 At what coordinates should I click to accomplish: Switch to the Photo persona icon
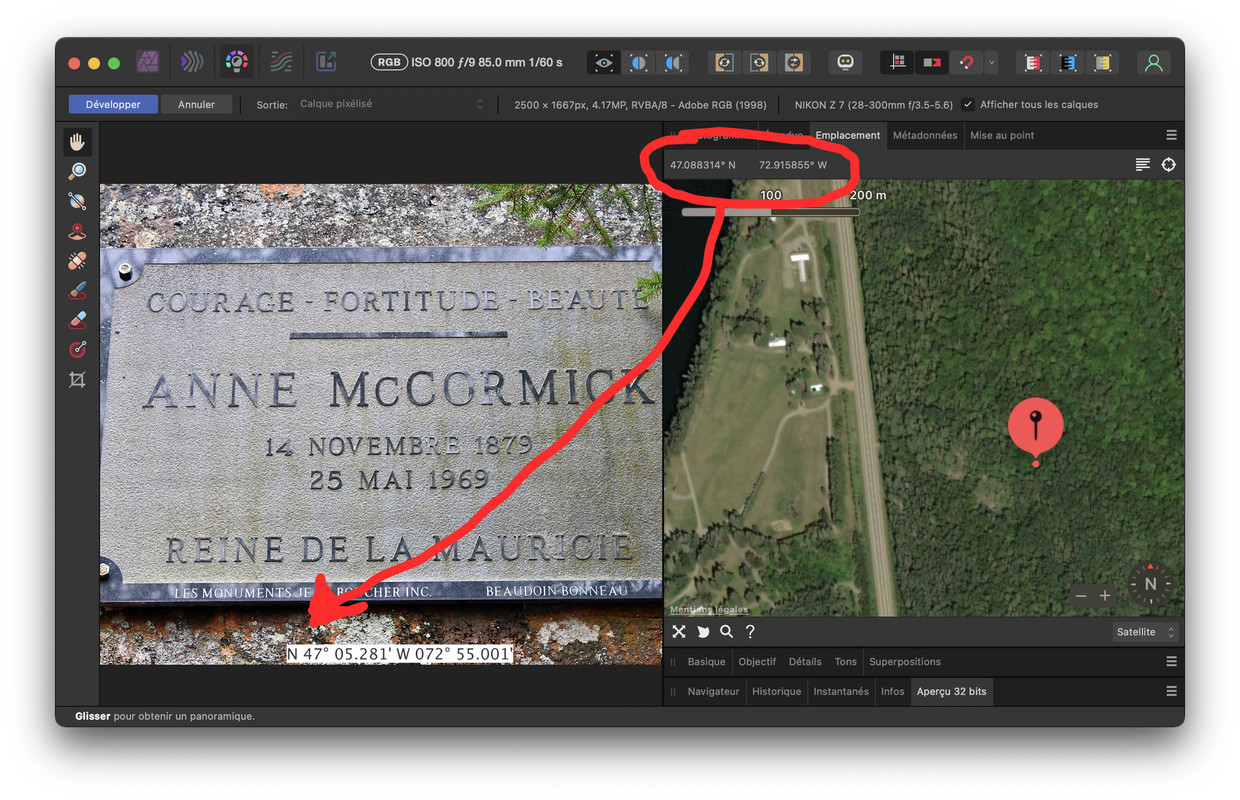148,62
